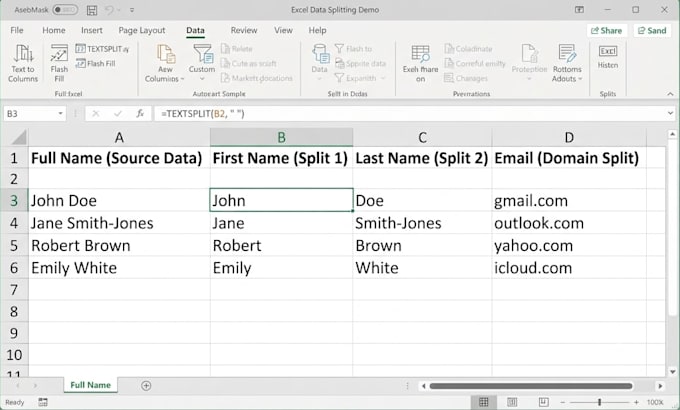Image resolution: width=680 pixels, height=410 pixels.
Task: Expand the formula bar chevron
Action: pos(670,114)
